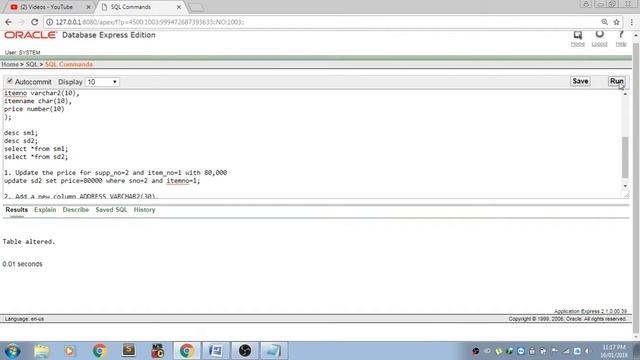This screenshot has width=640, height=360.
Task: View site information icon in address bar
Action: coord(49,22)
